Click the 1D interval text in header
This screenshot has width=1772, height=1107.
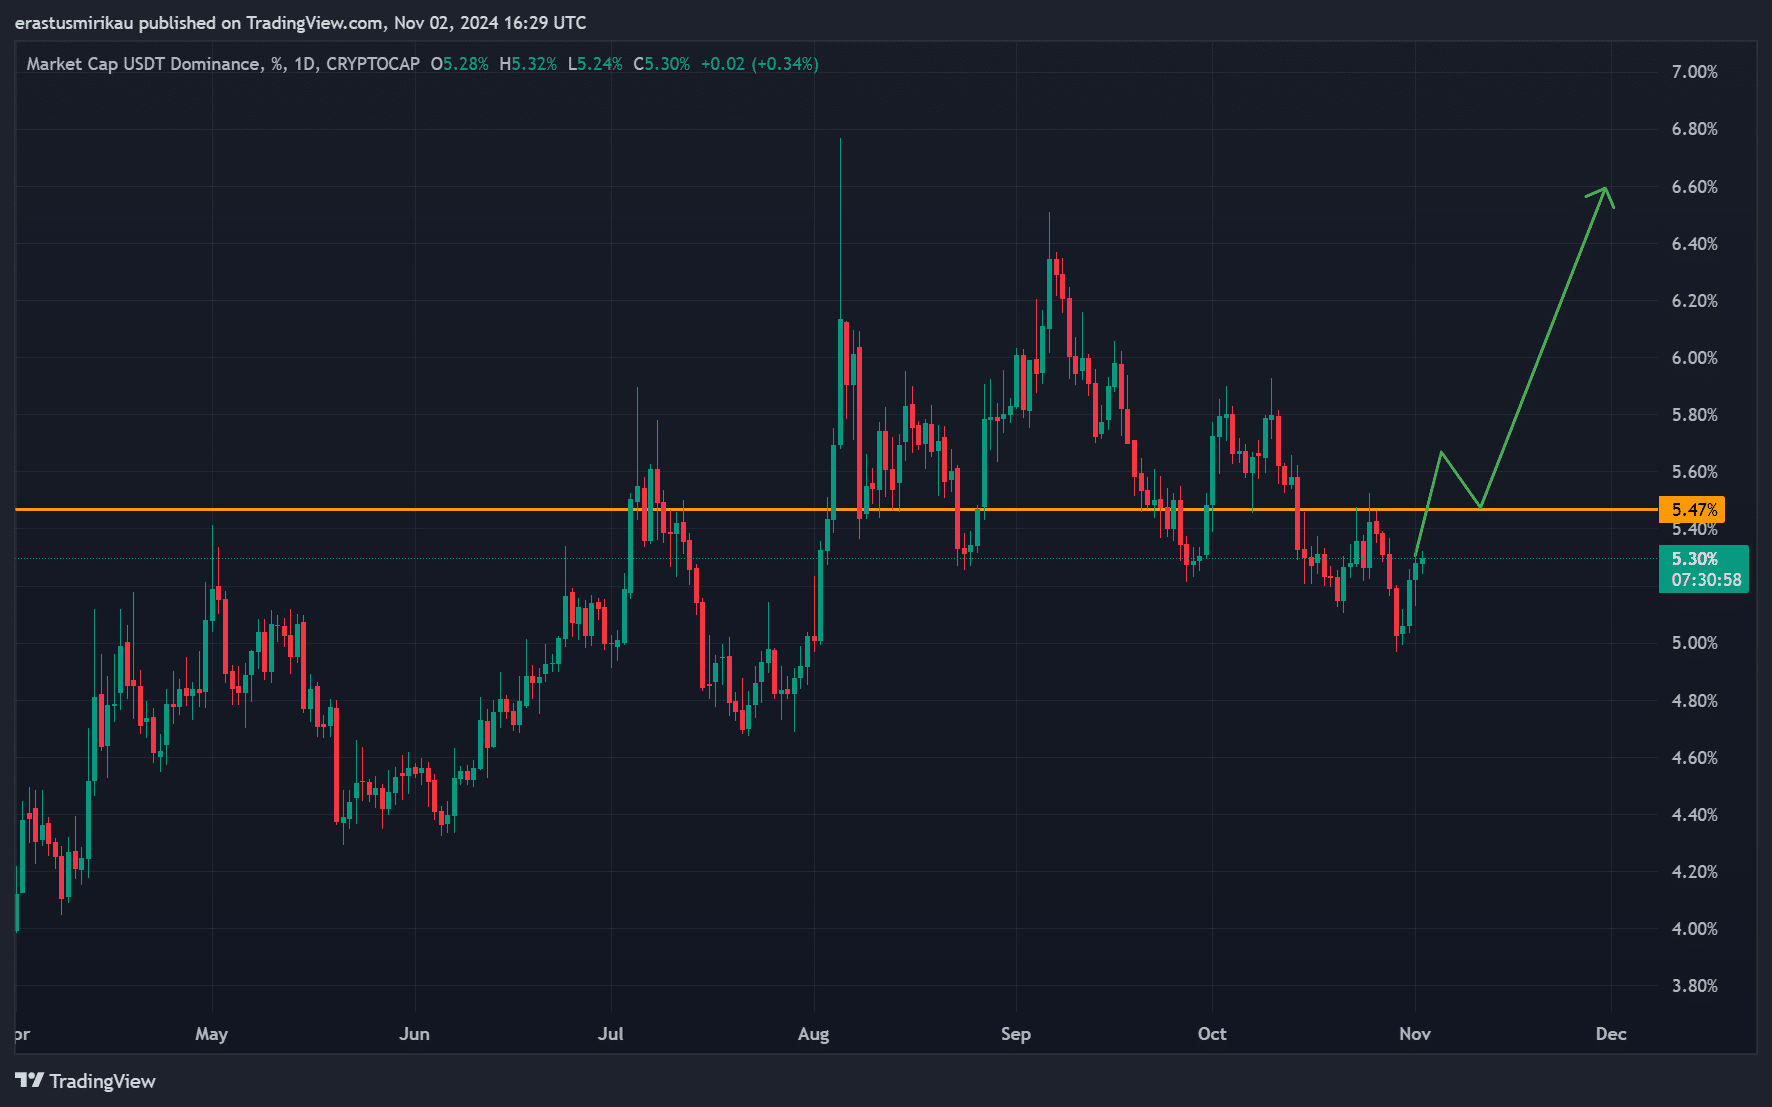pyautogui.click(x=304, y=64)
